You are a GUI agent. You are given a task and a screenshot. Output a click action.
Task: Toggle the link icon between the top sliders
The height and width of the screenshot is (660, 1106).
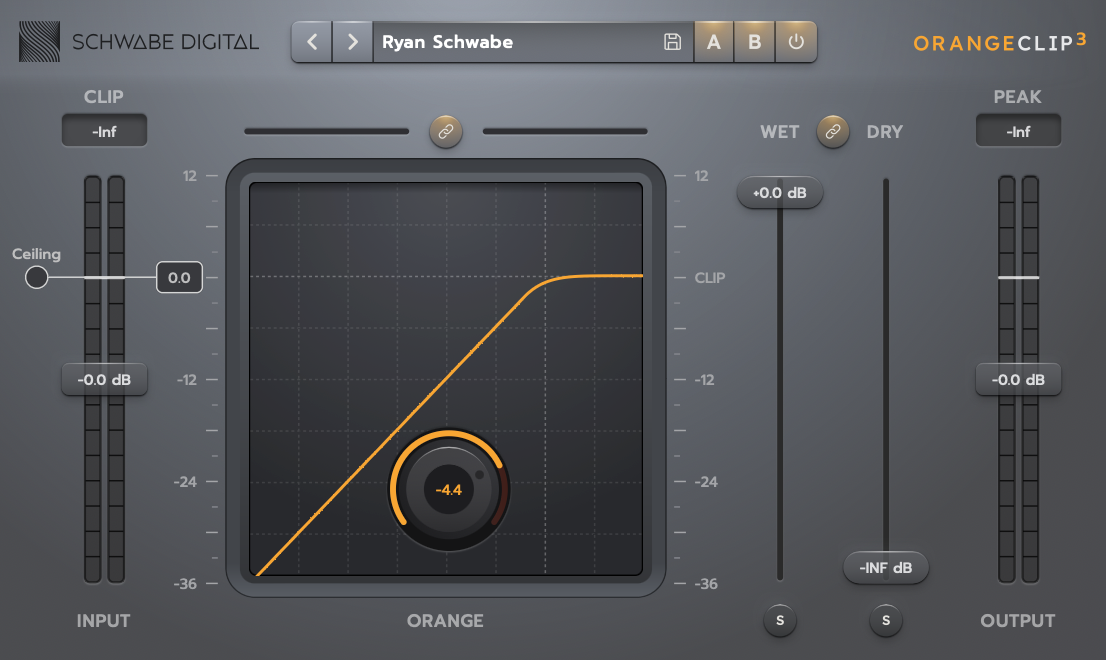click(446, 132)
